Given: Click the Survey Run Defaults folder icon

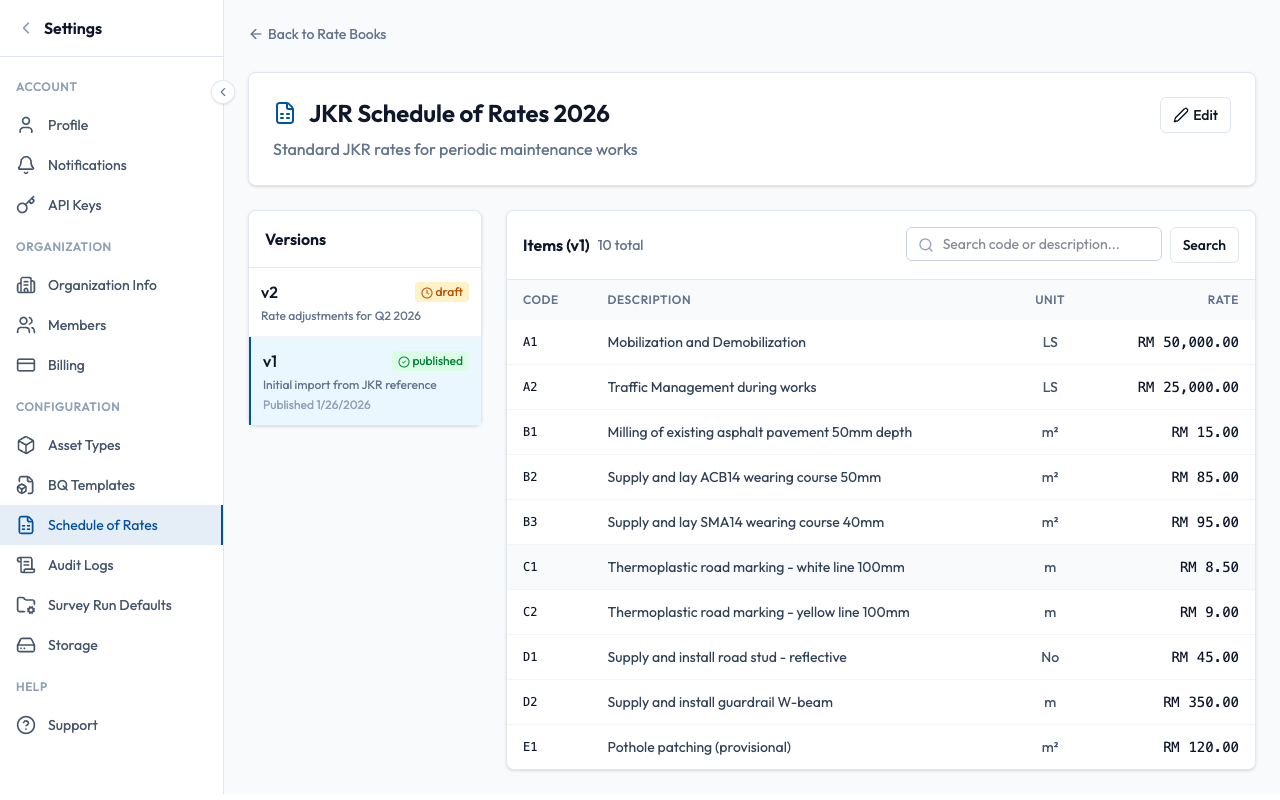Looking at the screenshot, I should (27, 605).
